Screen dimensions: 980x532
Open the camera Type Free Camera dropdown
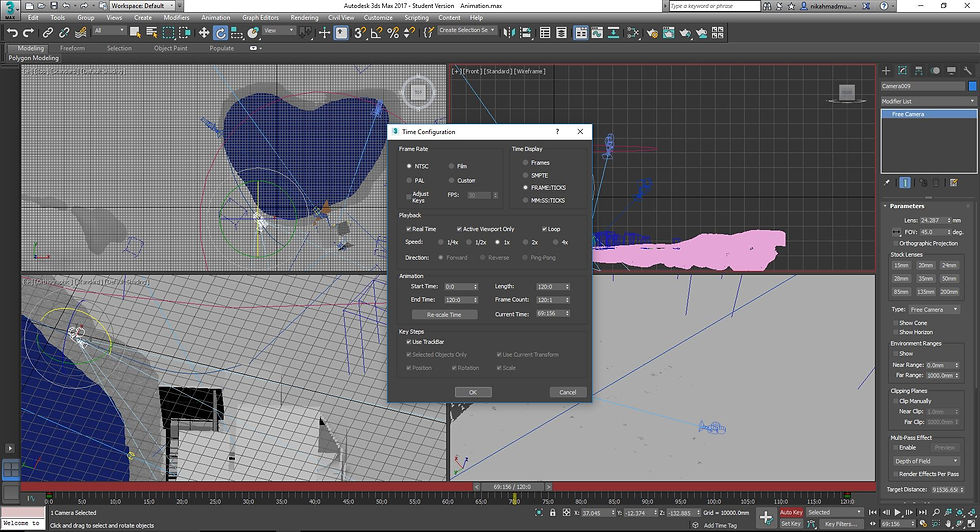[x=933, y=309]
